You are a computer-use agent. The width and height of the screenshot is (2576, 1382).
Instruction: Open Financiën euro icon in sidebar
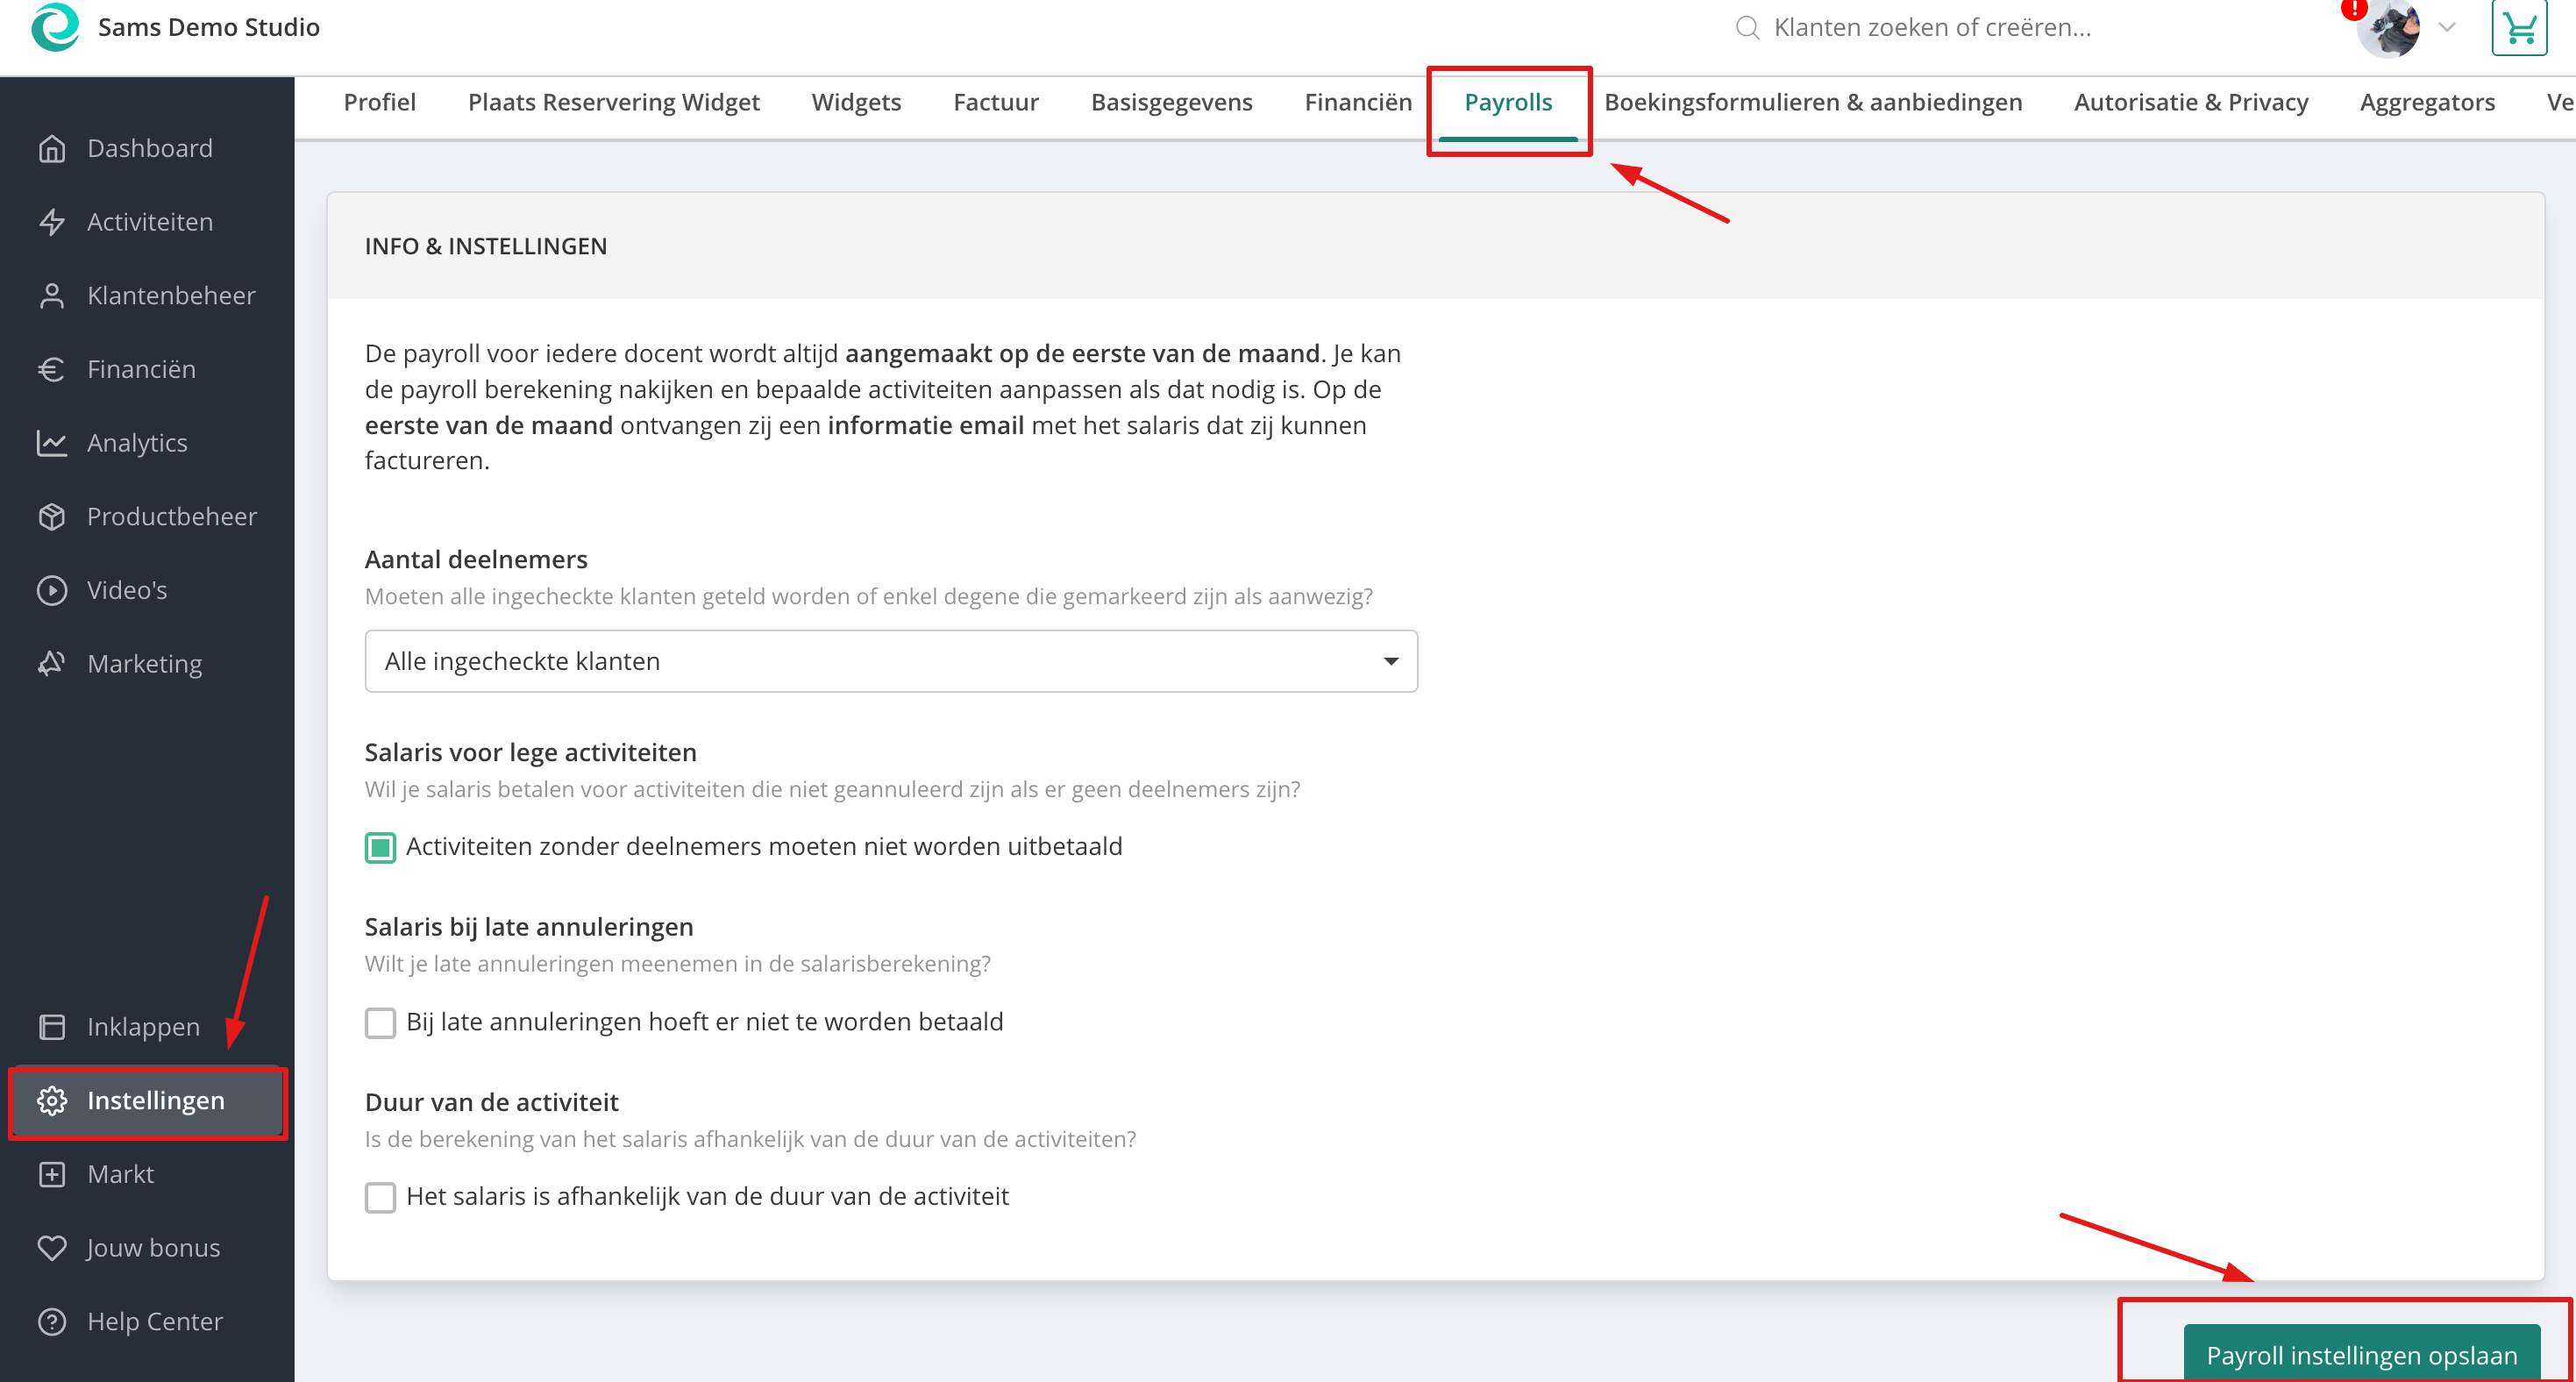pyautogui.click(x=52, y=369)
